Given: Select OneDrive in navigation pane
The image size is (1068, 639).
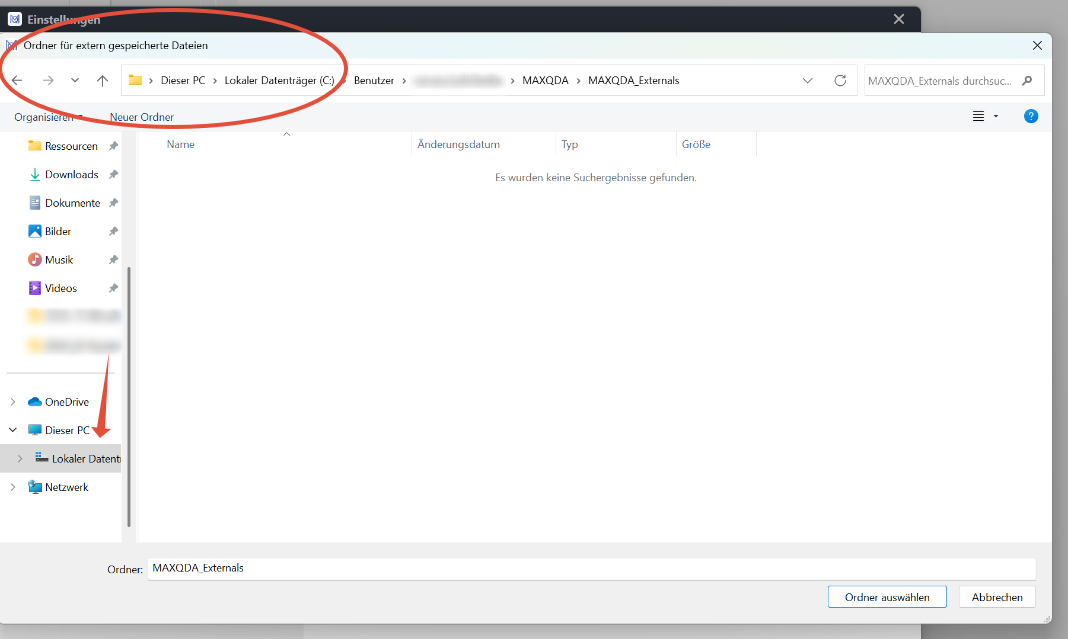Looking at the screenshot, I should coord(67,402).
